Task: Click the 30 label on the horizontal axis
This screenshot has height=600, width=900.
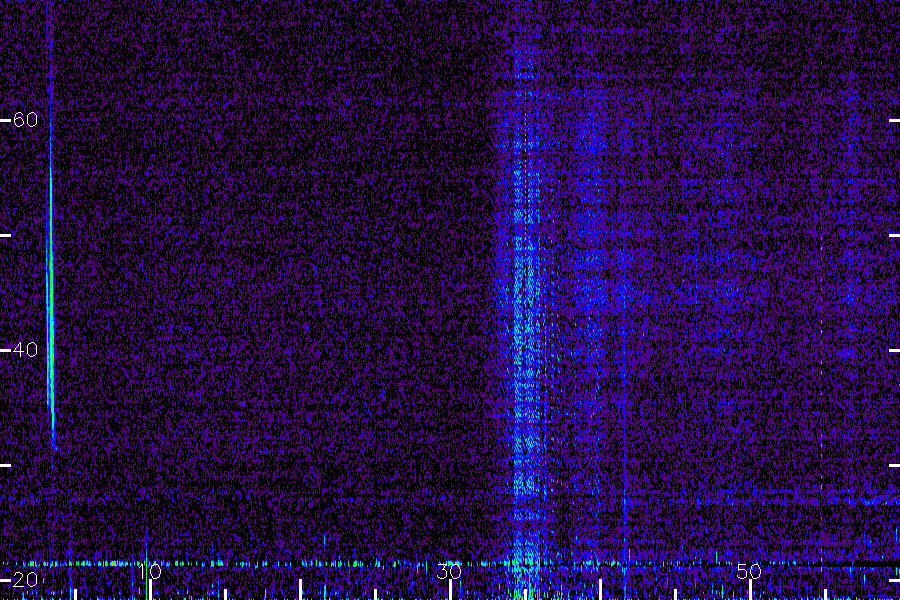Action: [x=449, y=572]
